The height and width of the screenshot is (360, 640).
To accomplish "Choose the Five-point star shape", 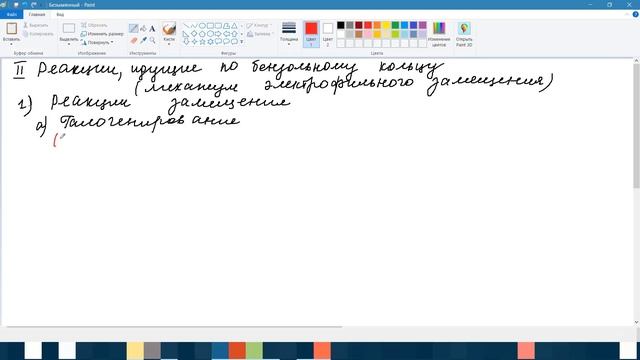I will tap(202, 42).
